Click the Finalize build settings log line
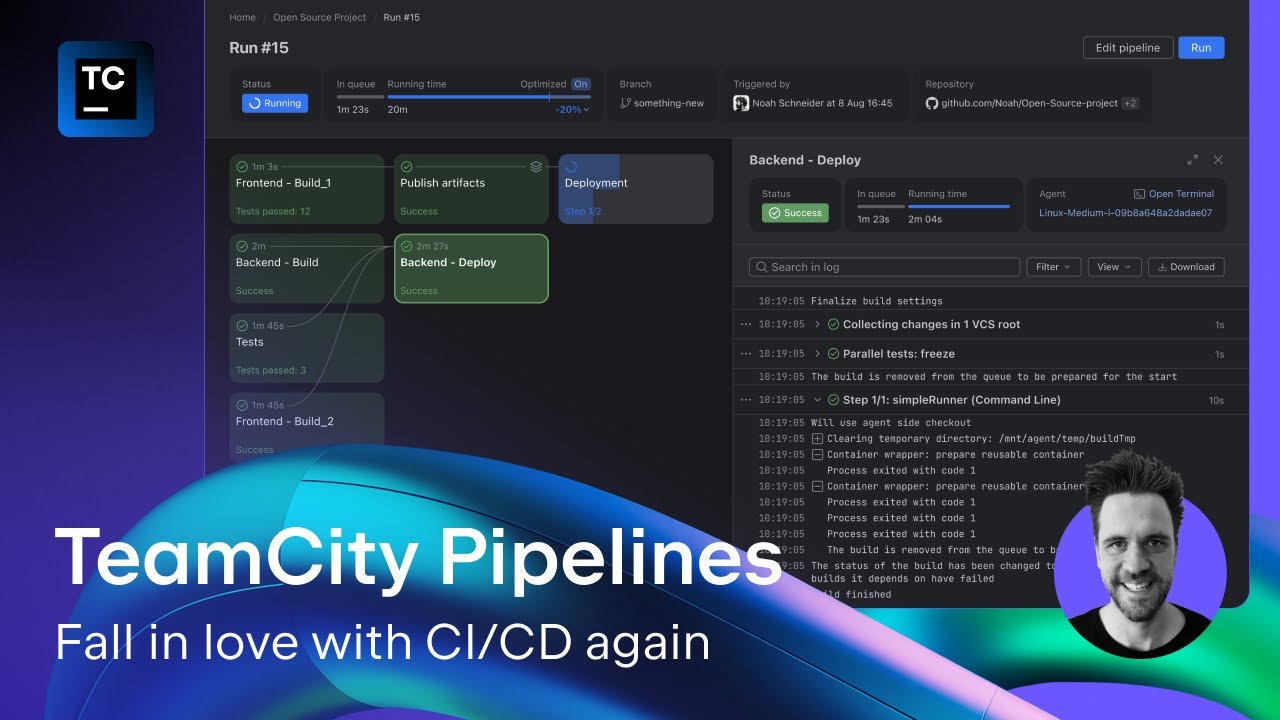 click(x=877, y=301)
